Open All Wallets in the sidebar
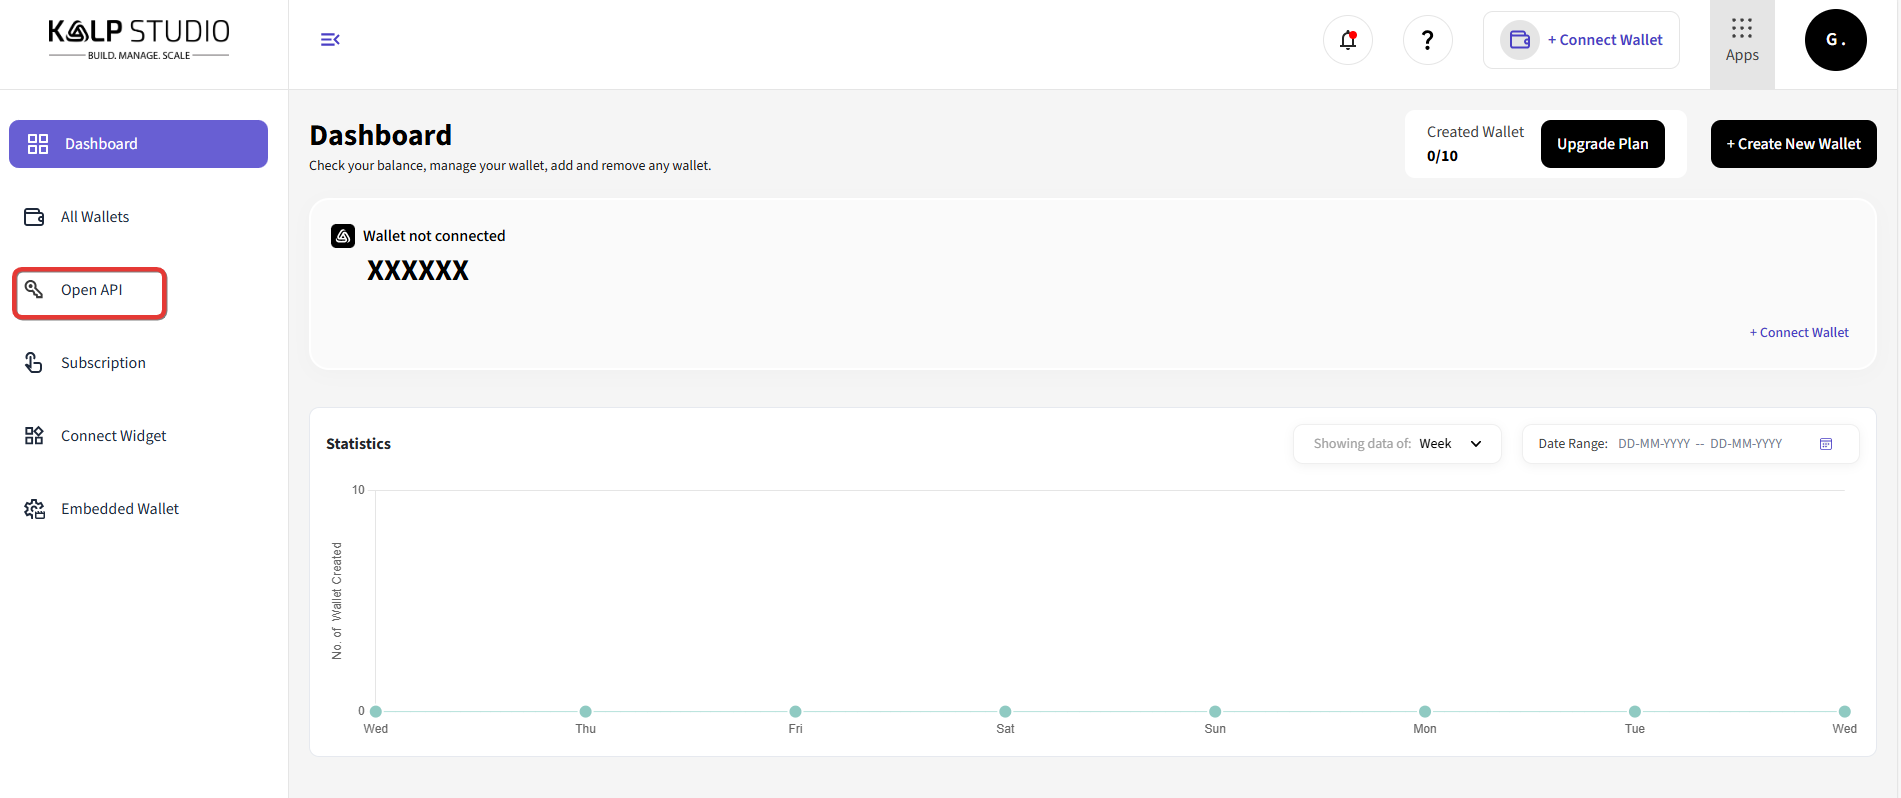 [x=95, y=217]
